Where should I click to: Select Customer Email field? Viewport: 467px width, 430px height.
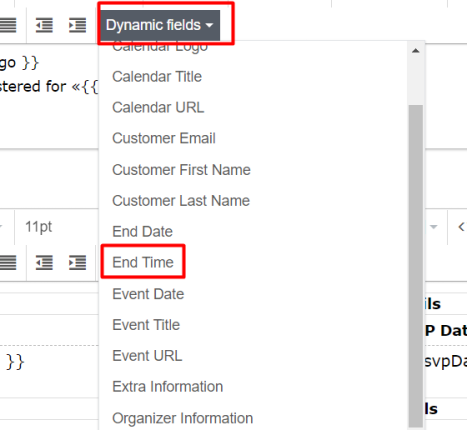tap(164, 138)
